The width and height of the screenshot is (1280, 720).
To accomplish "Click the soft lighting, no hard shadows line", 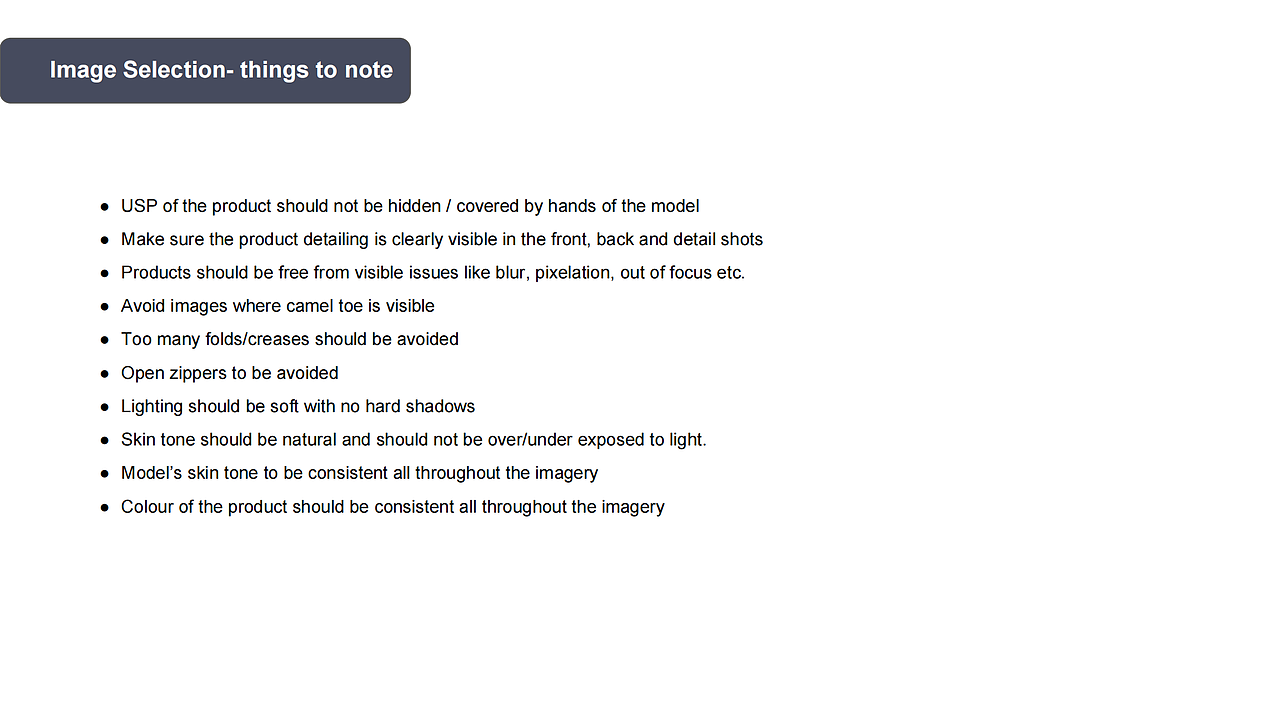I will [x=297, y=406].
